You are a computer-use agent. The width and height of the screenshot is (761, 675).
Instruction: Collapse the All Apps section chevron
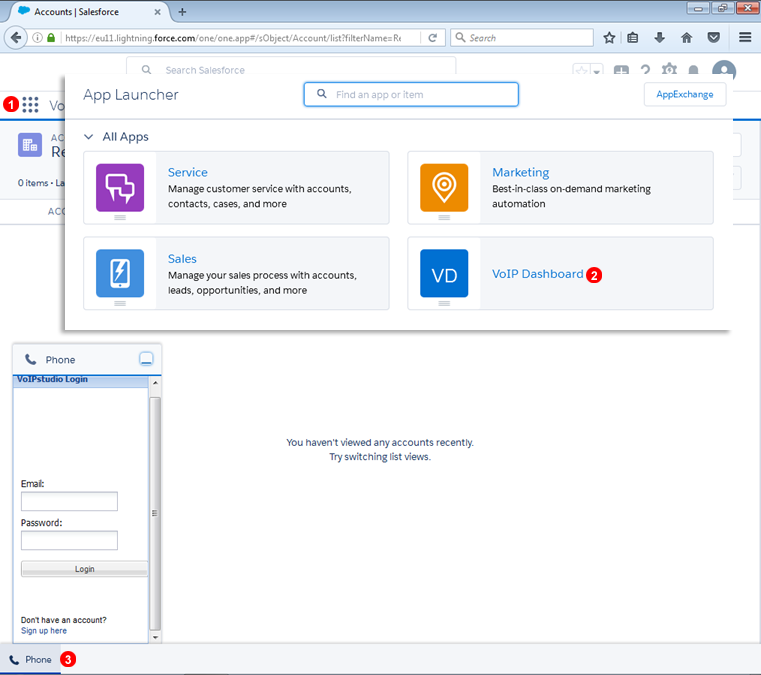(88, 137)
